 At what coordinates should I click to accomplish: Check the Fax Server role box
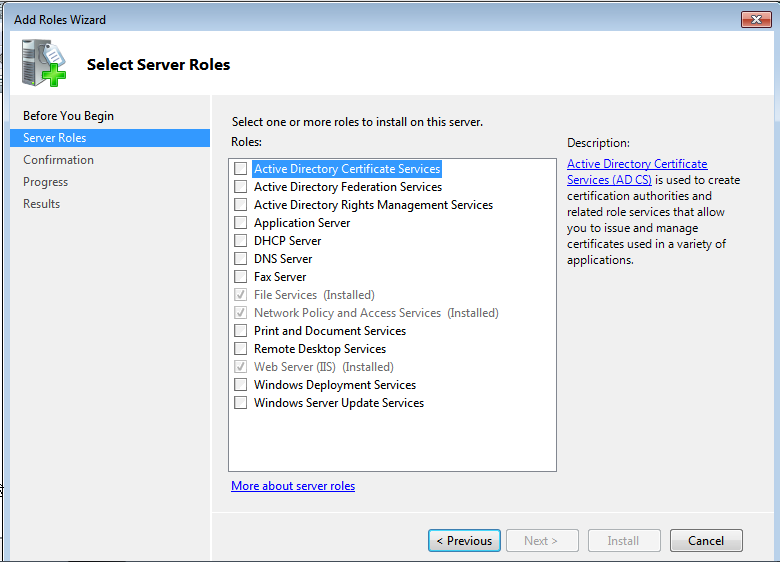pos(241,277)
